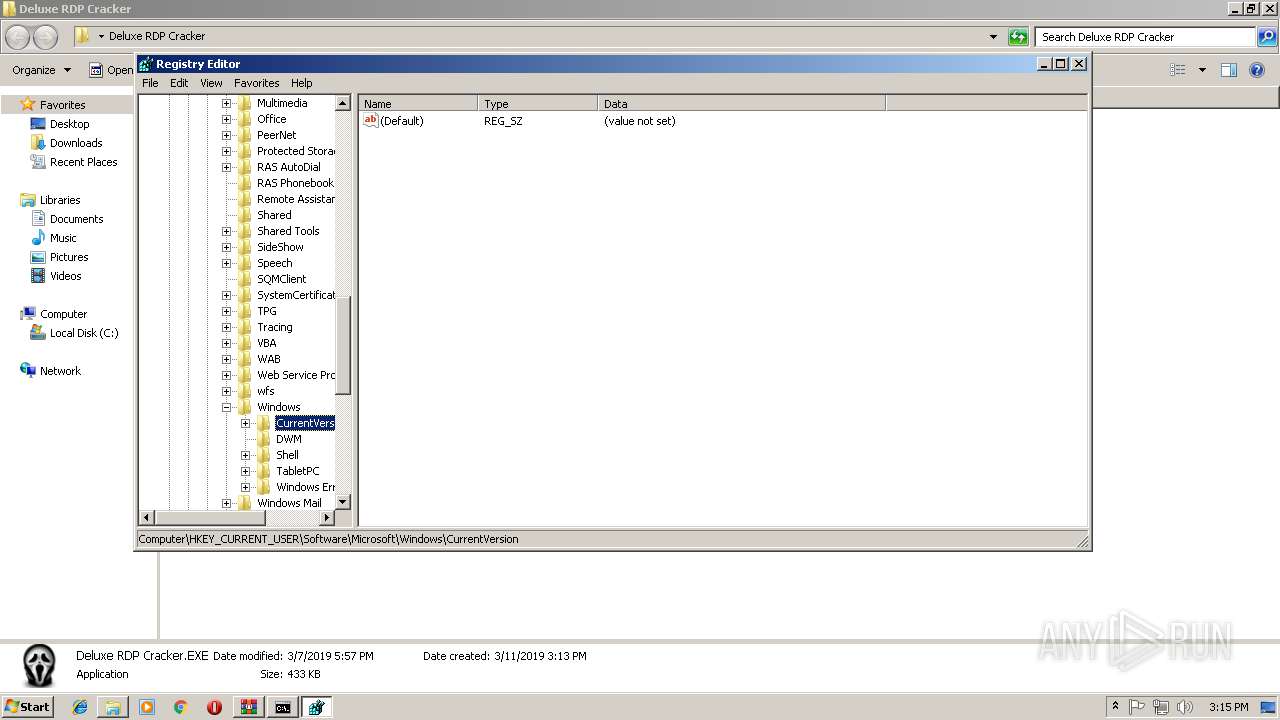Click the tree scroll-up arrow
The image size is (1280, 720).
pyautogui.click(x=343, y=103)
